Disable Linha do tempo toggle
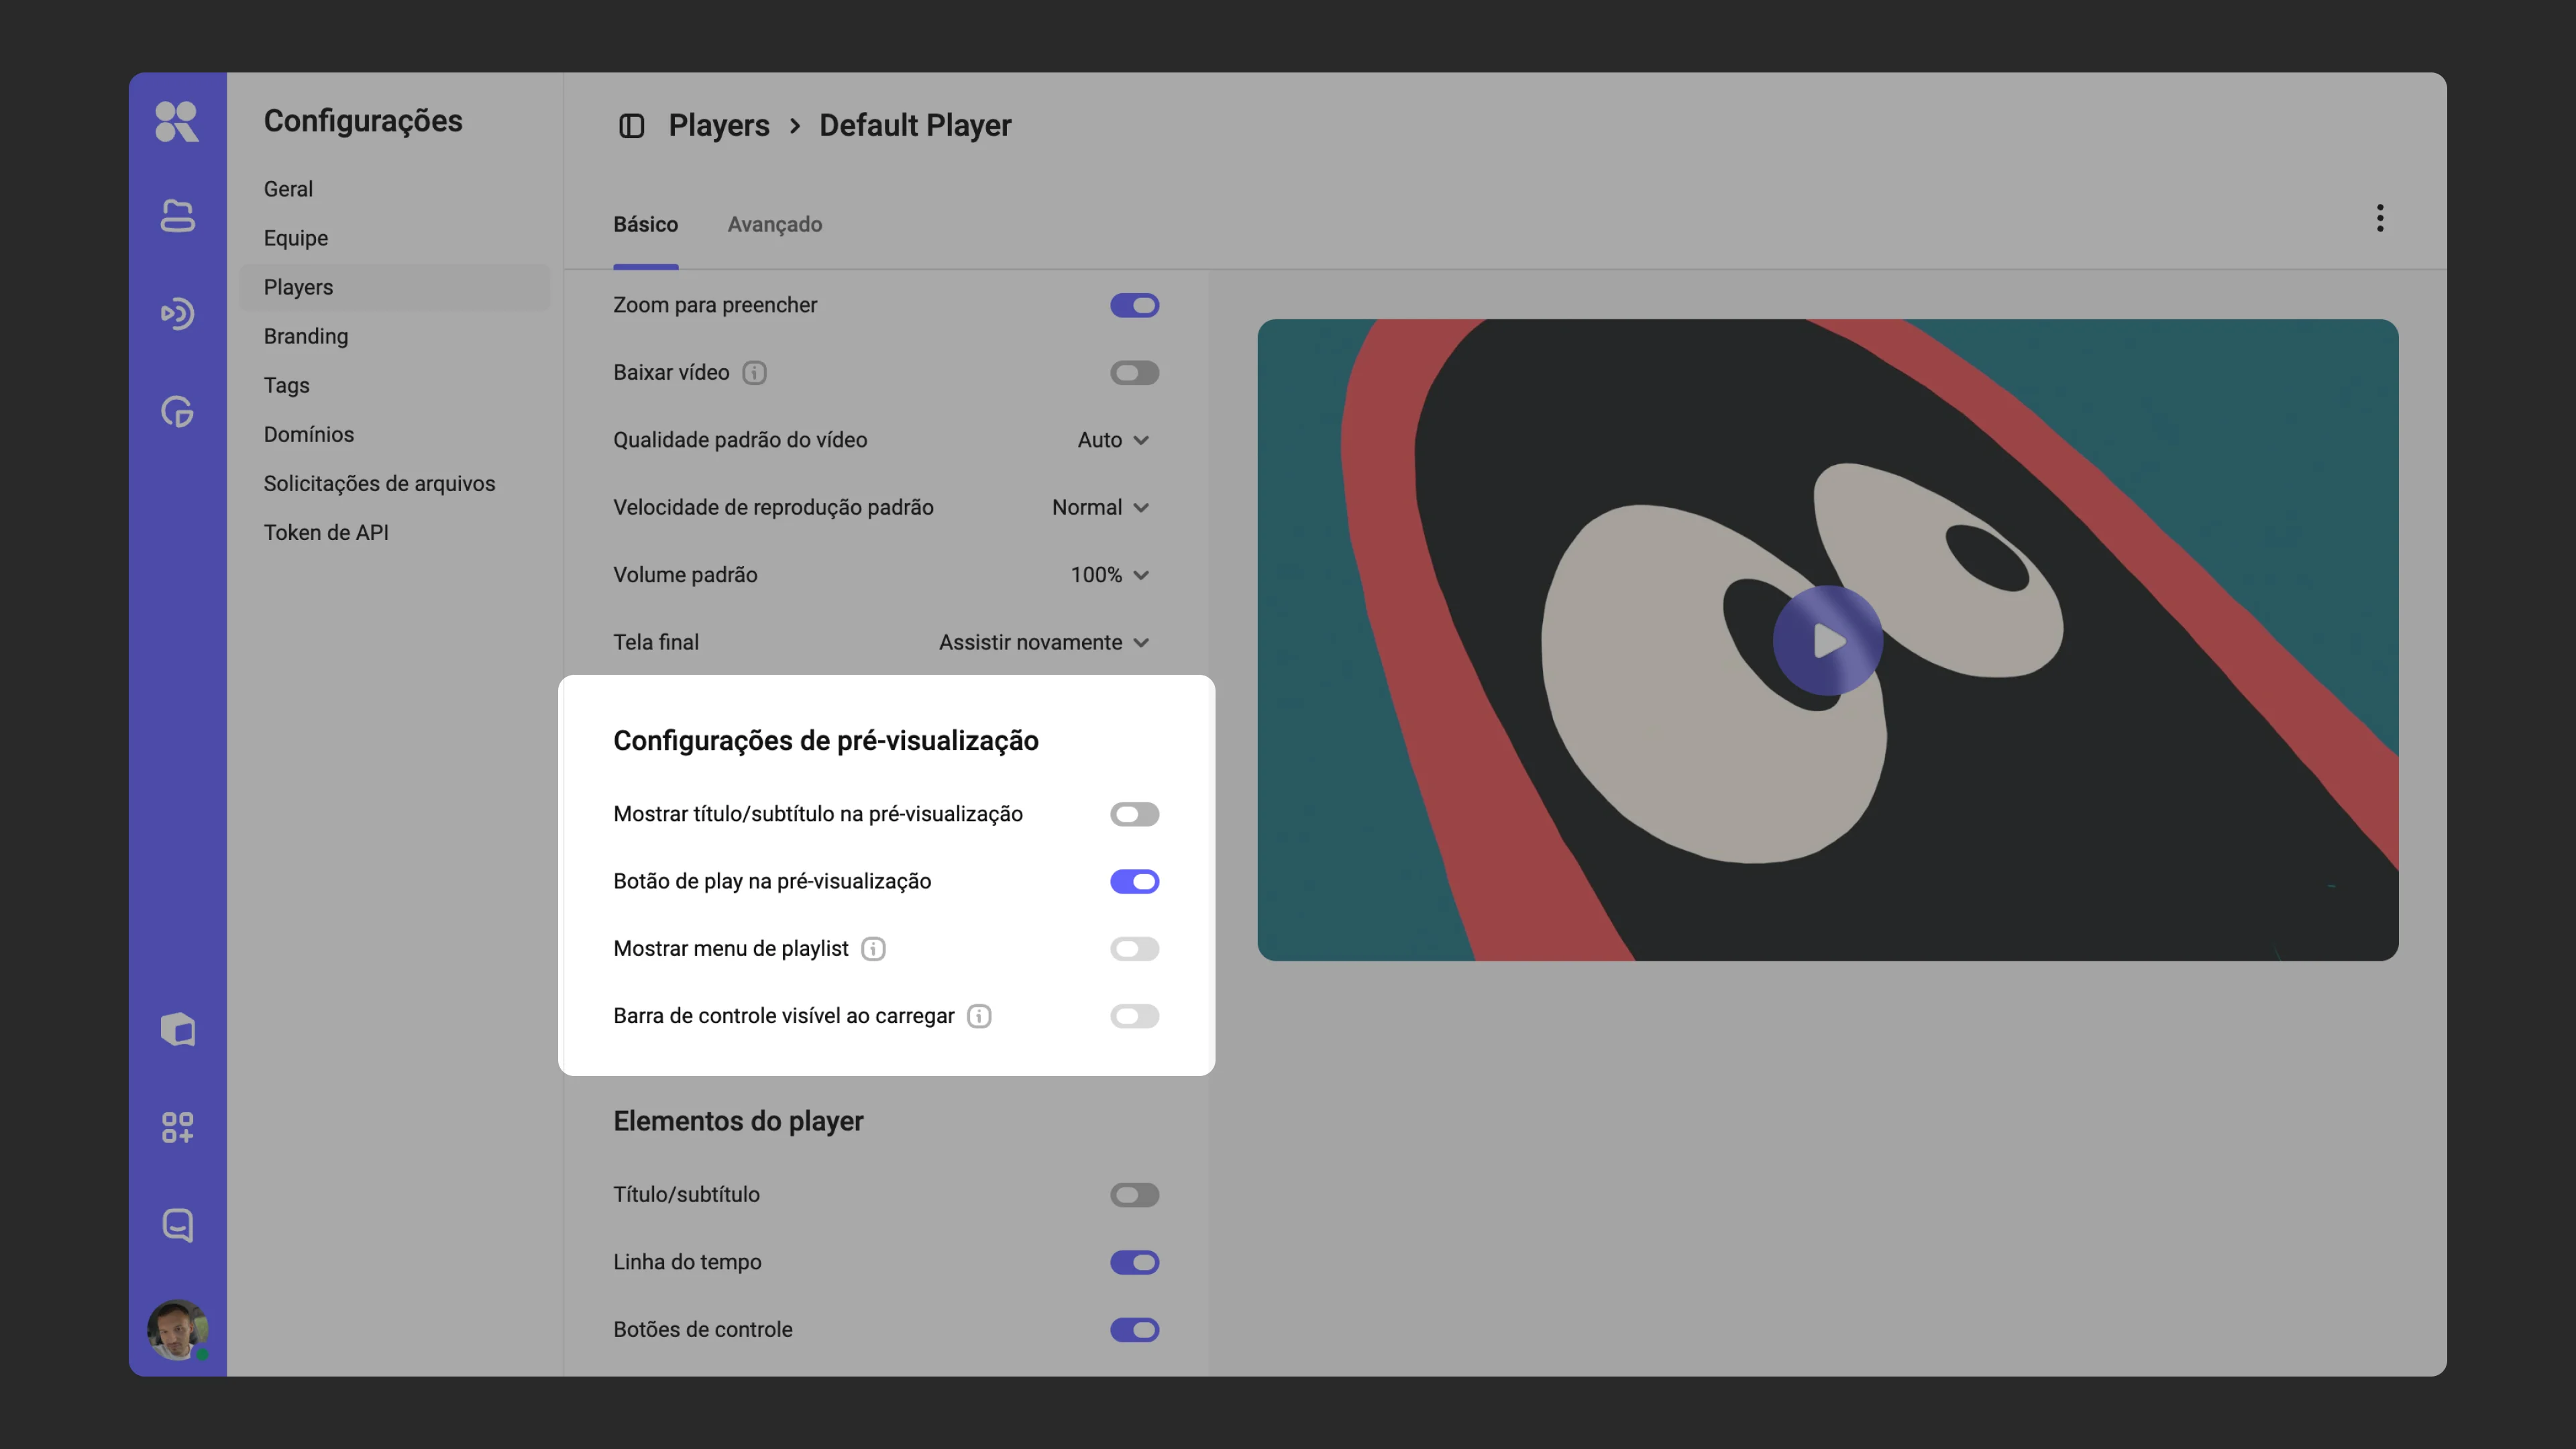Viewport: 2576px width, 1449px height. click(1134, 1262)
